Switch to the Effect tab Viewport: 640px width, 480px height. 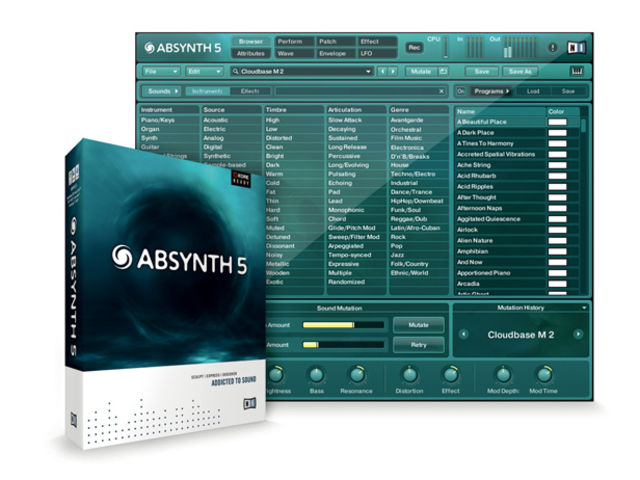[377, 42]
